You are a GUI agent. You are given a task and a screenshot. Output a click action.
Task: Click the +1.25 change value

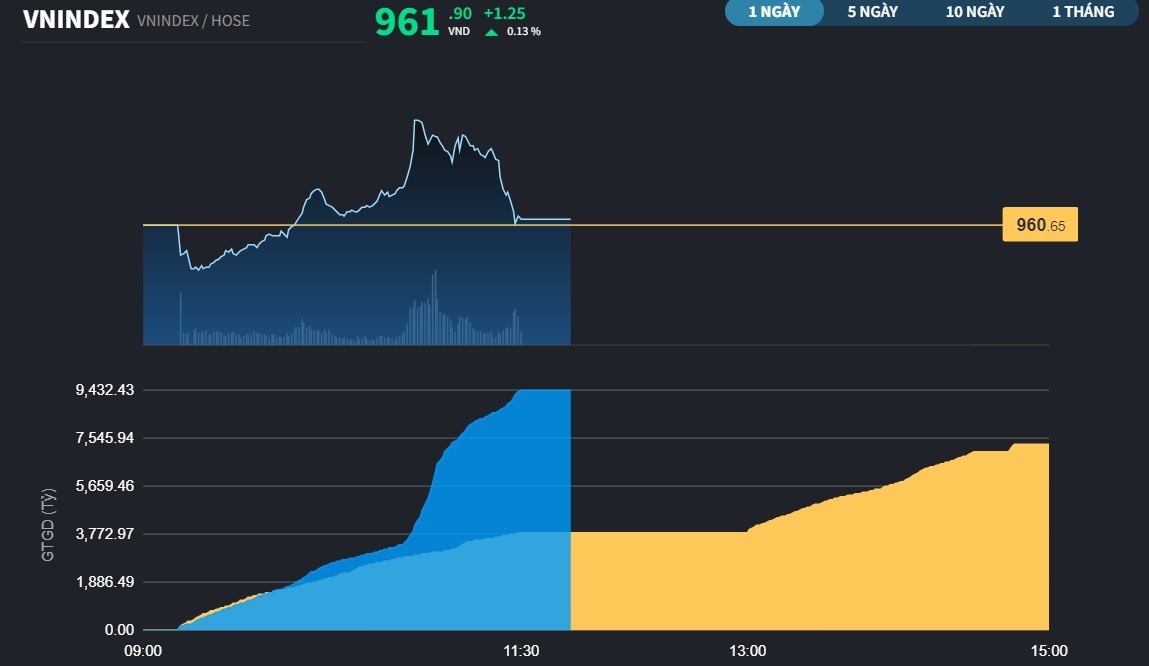(x=504, y=13)
